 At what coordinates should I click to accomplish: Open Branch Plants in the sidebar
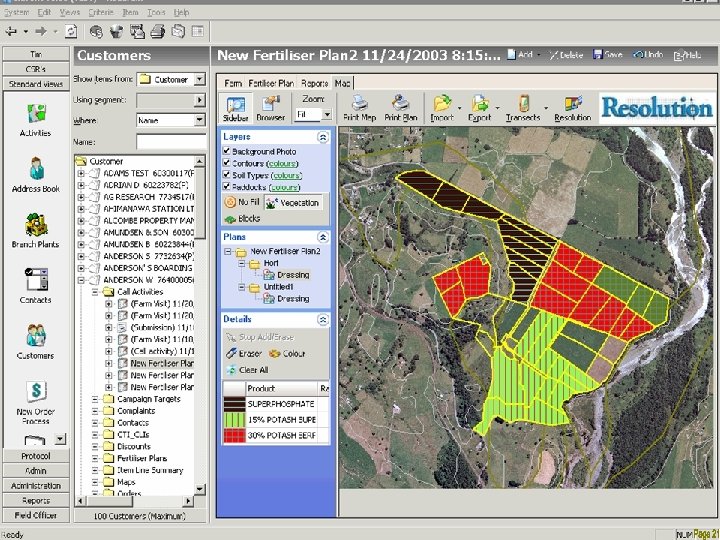point(36,225)
